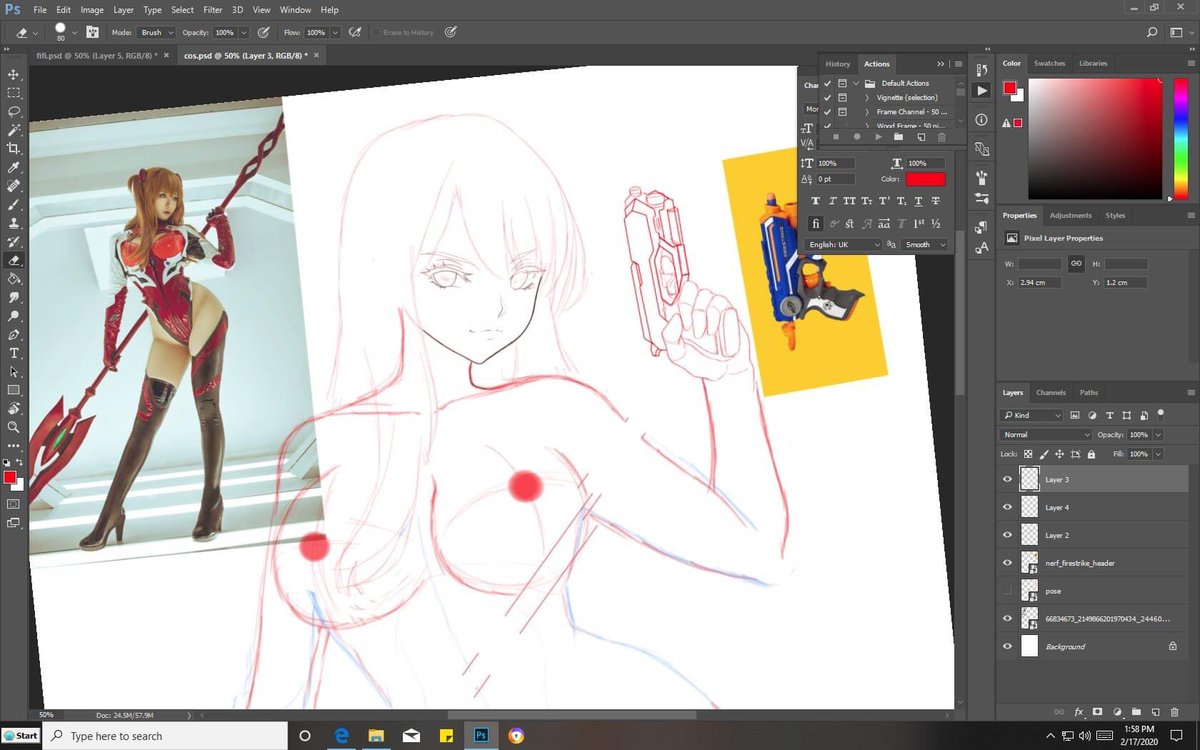This screenshot has height=750, width=1200.
Task: Open the Layer menu
Action: (x=123, y=9)
